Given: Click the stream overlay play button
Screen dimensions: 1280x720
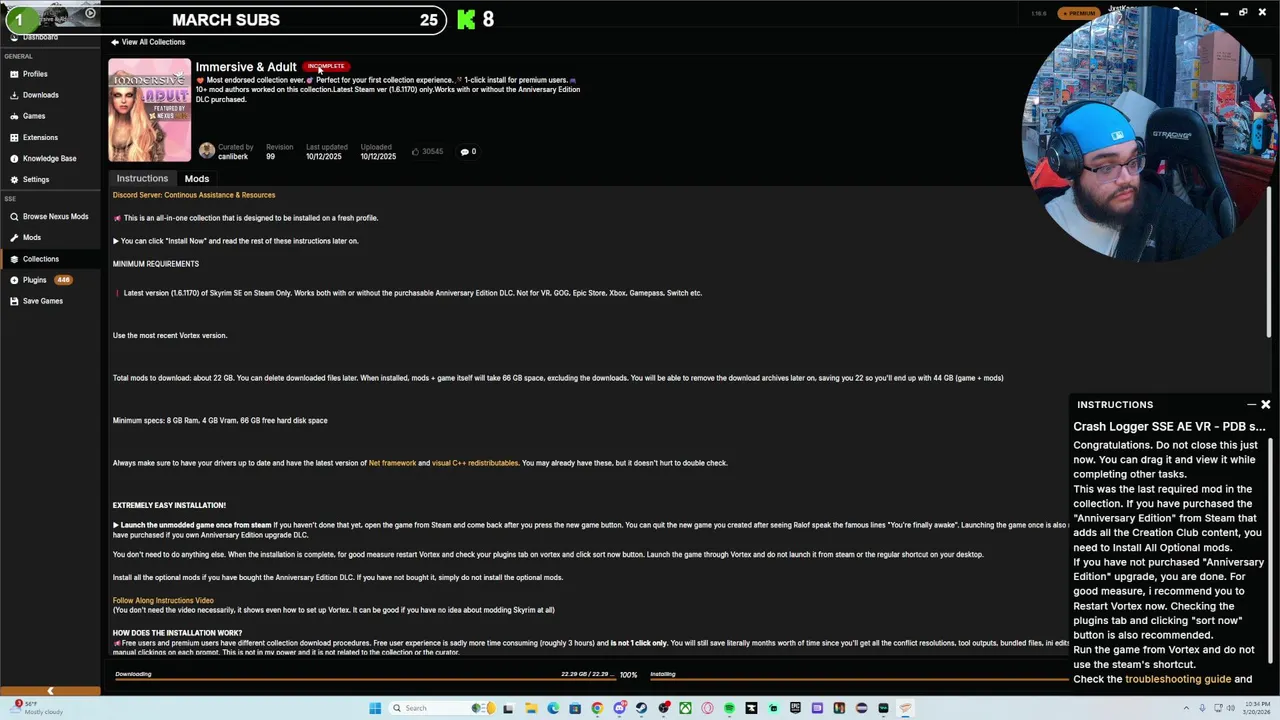Looking at the screenshot, I should click(x=90, y=13).
